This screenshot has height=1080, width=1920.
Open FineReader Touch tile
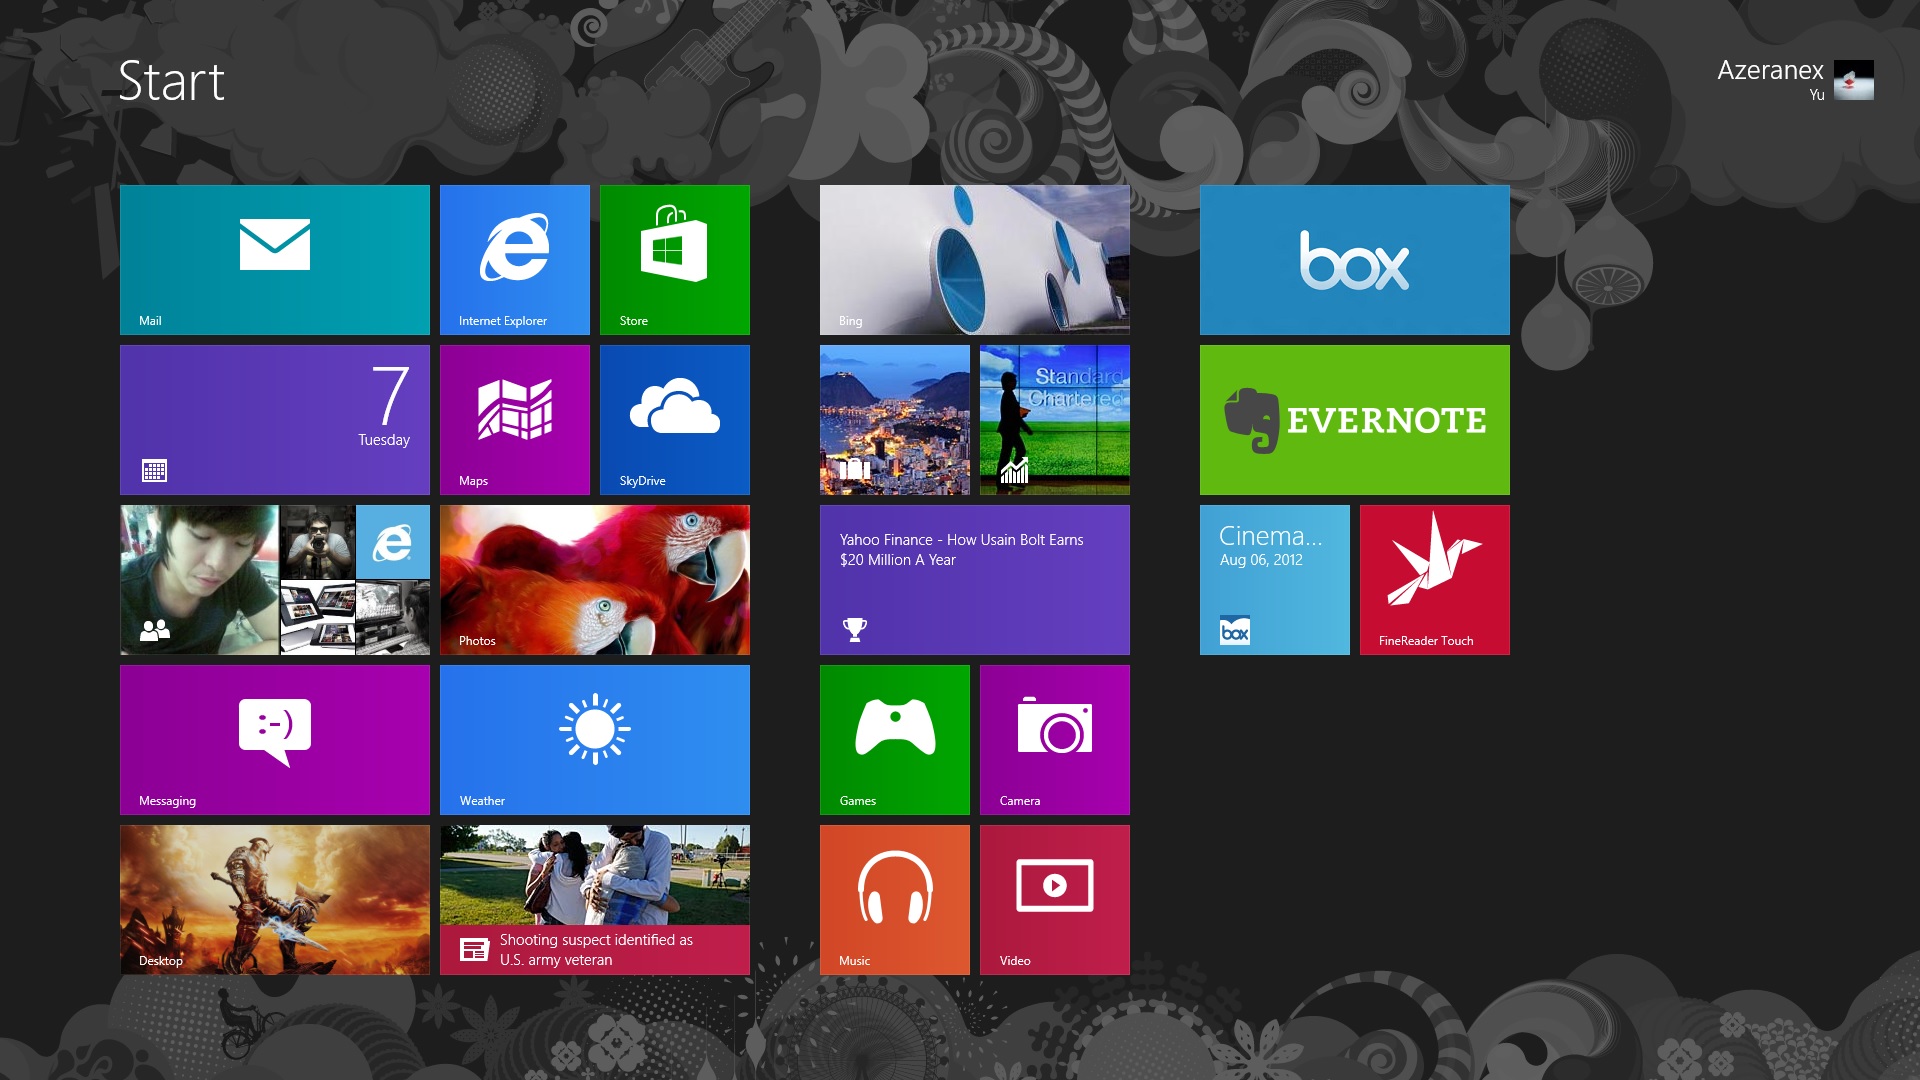(1434, 579)
